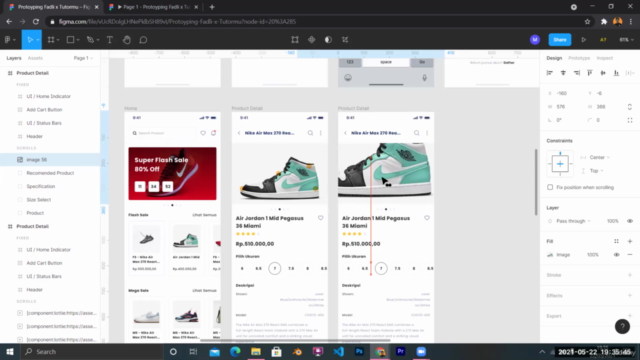The image size is (640, 360).
Task: Remove the Image fill with minus
Action: click(630, 255)
